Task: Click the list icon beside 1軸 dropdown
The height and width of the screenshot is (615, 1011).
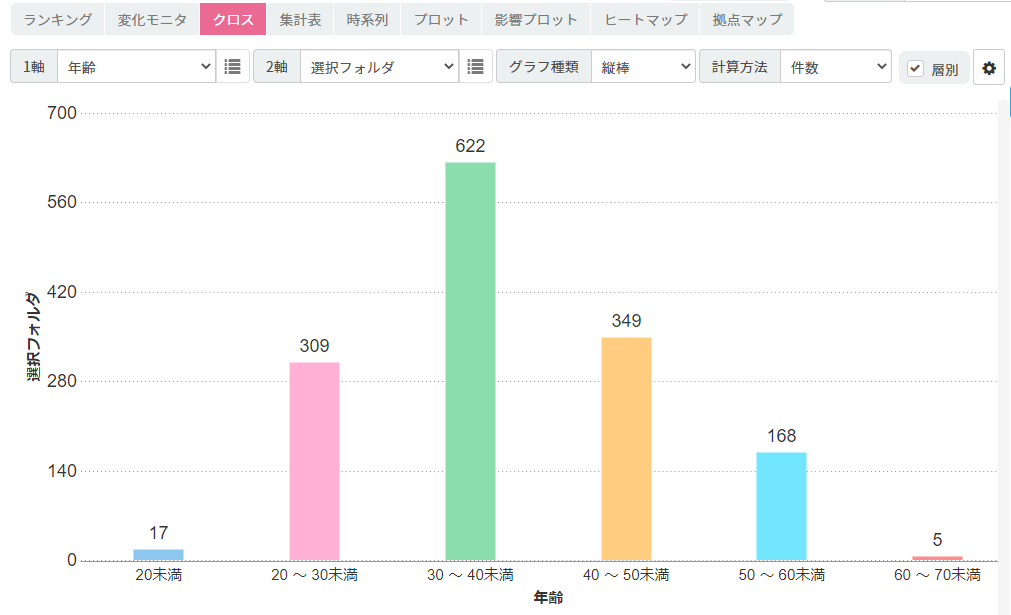Action: 233,67
